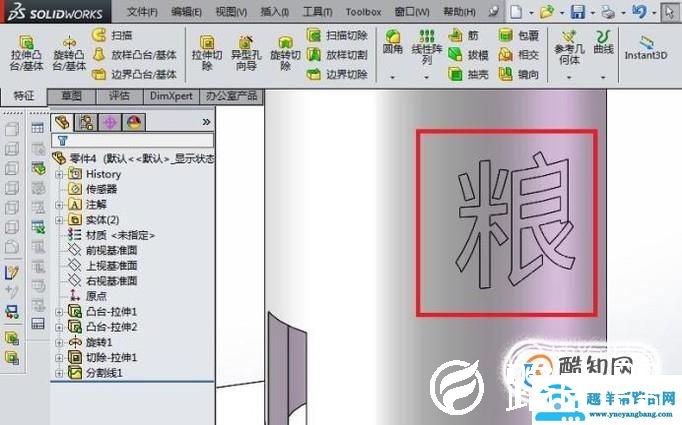
Task: Open the 异型孔向导 hole wizard
Action: click(246, 53)
